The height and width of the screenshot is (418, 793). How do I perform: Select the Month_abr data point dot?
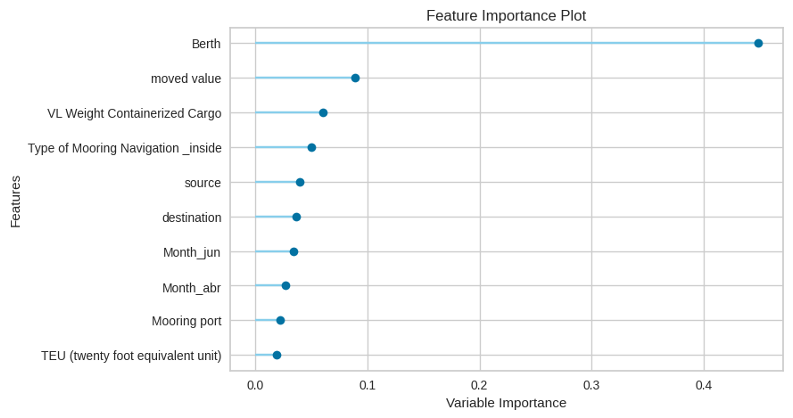(x=286, y=286)
